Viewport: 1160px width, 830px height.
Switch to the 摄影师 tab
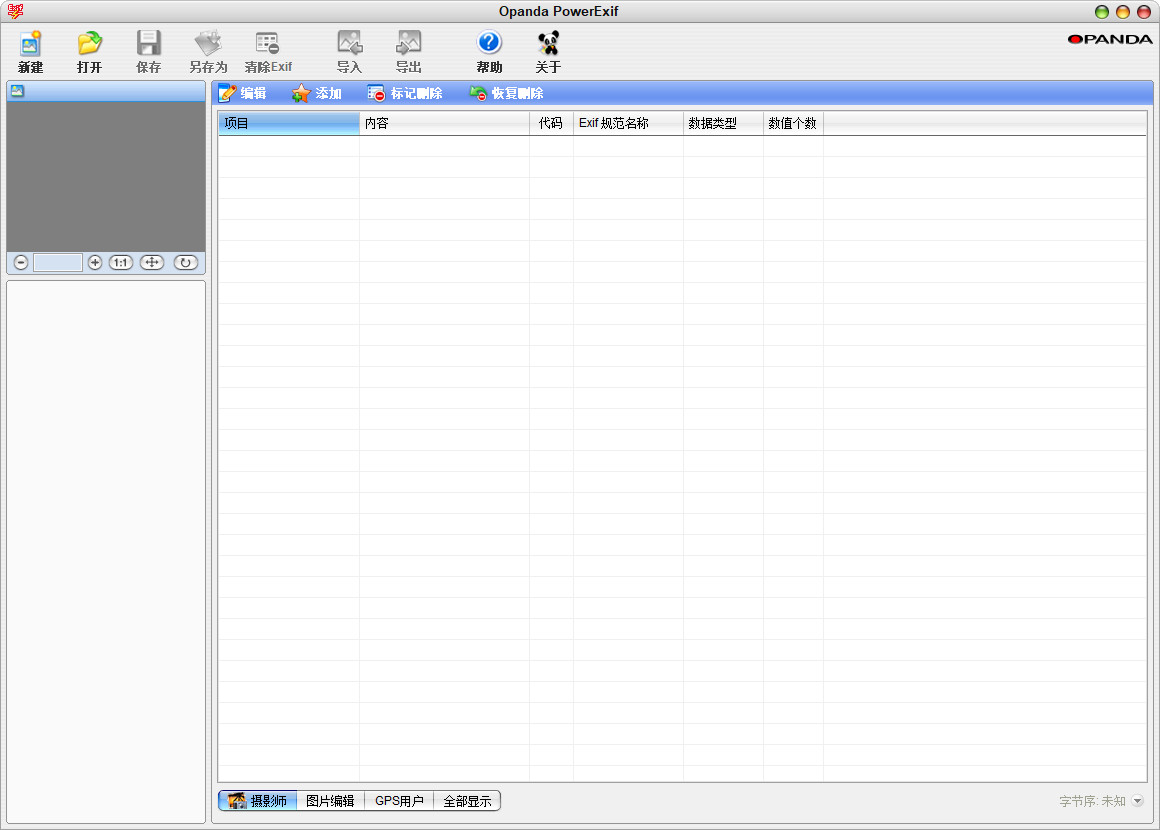point(257,800)
